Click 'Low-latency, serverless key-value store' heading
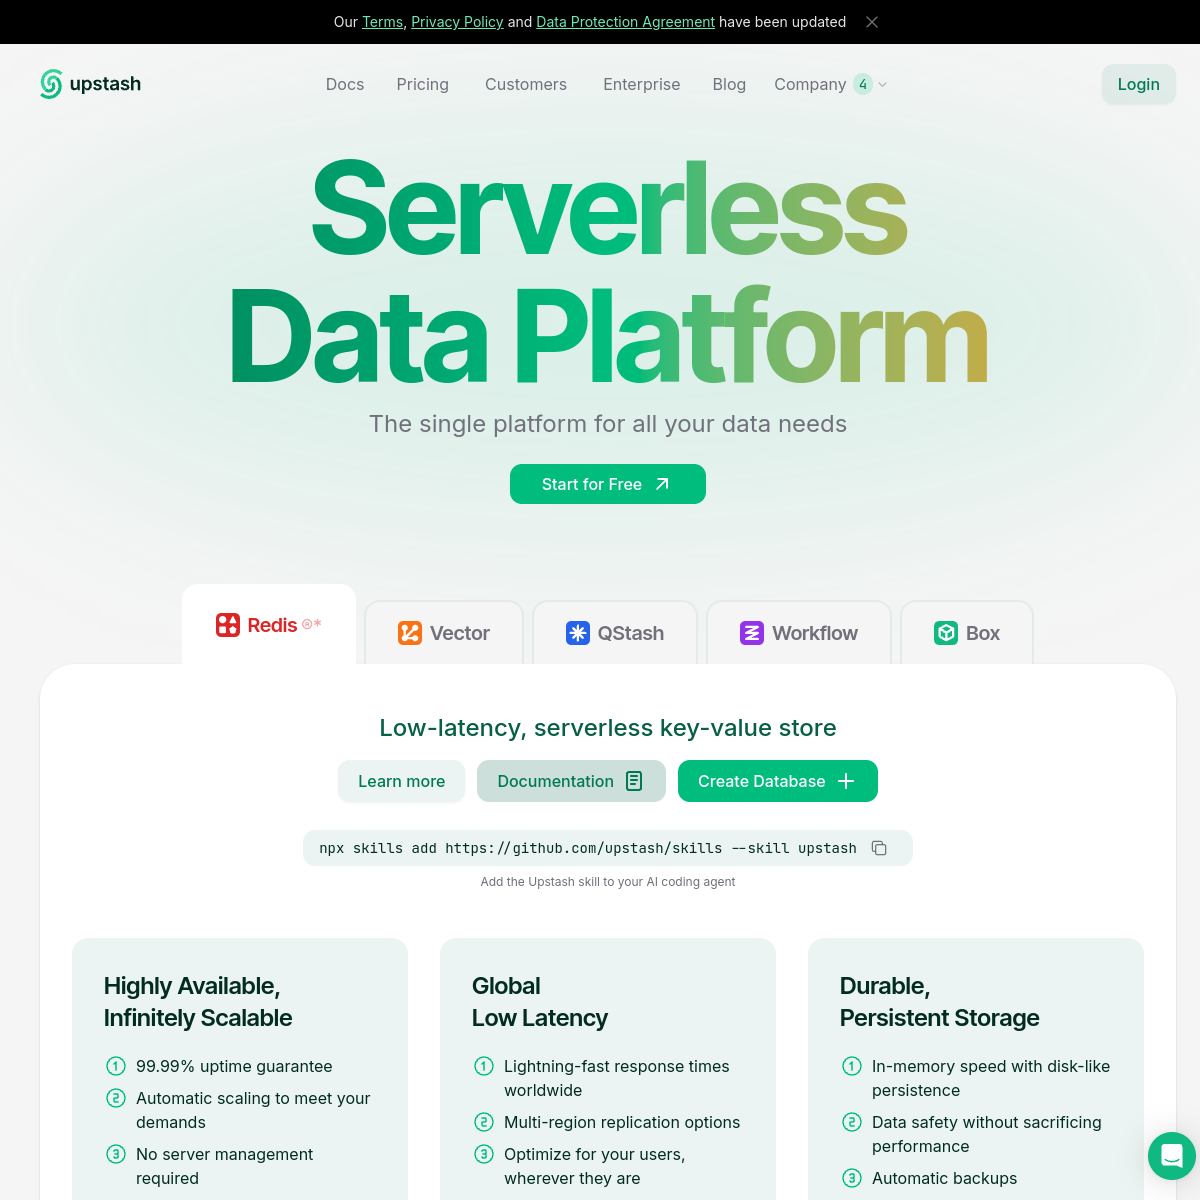Screen dimensions: 1200x1200 pos(608,728)
